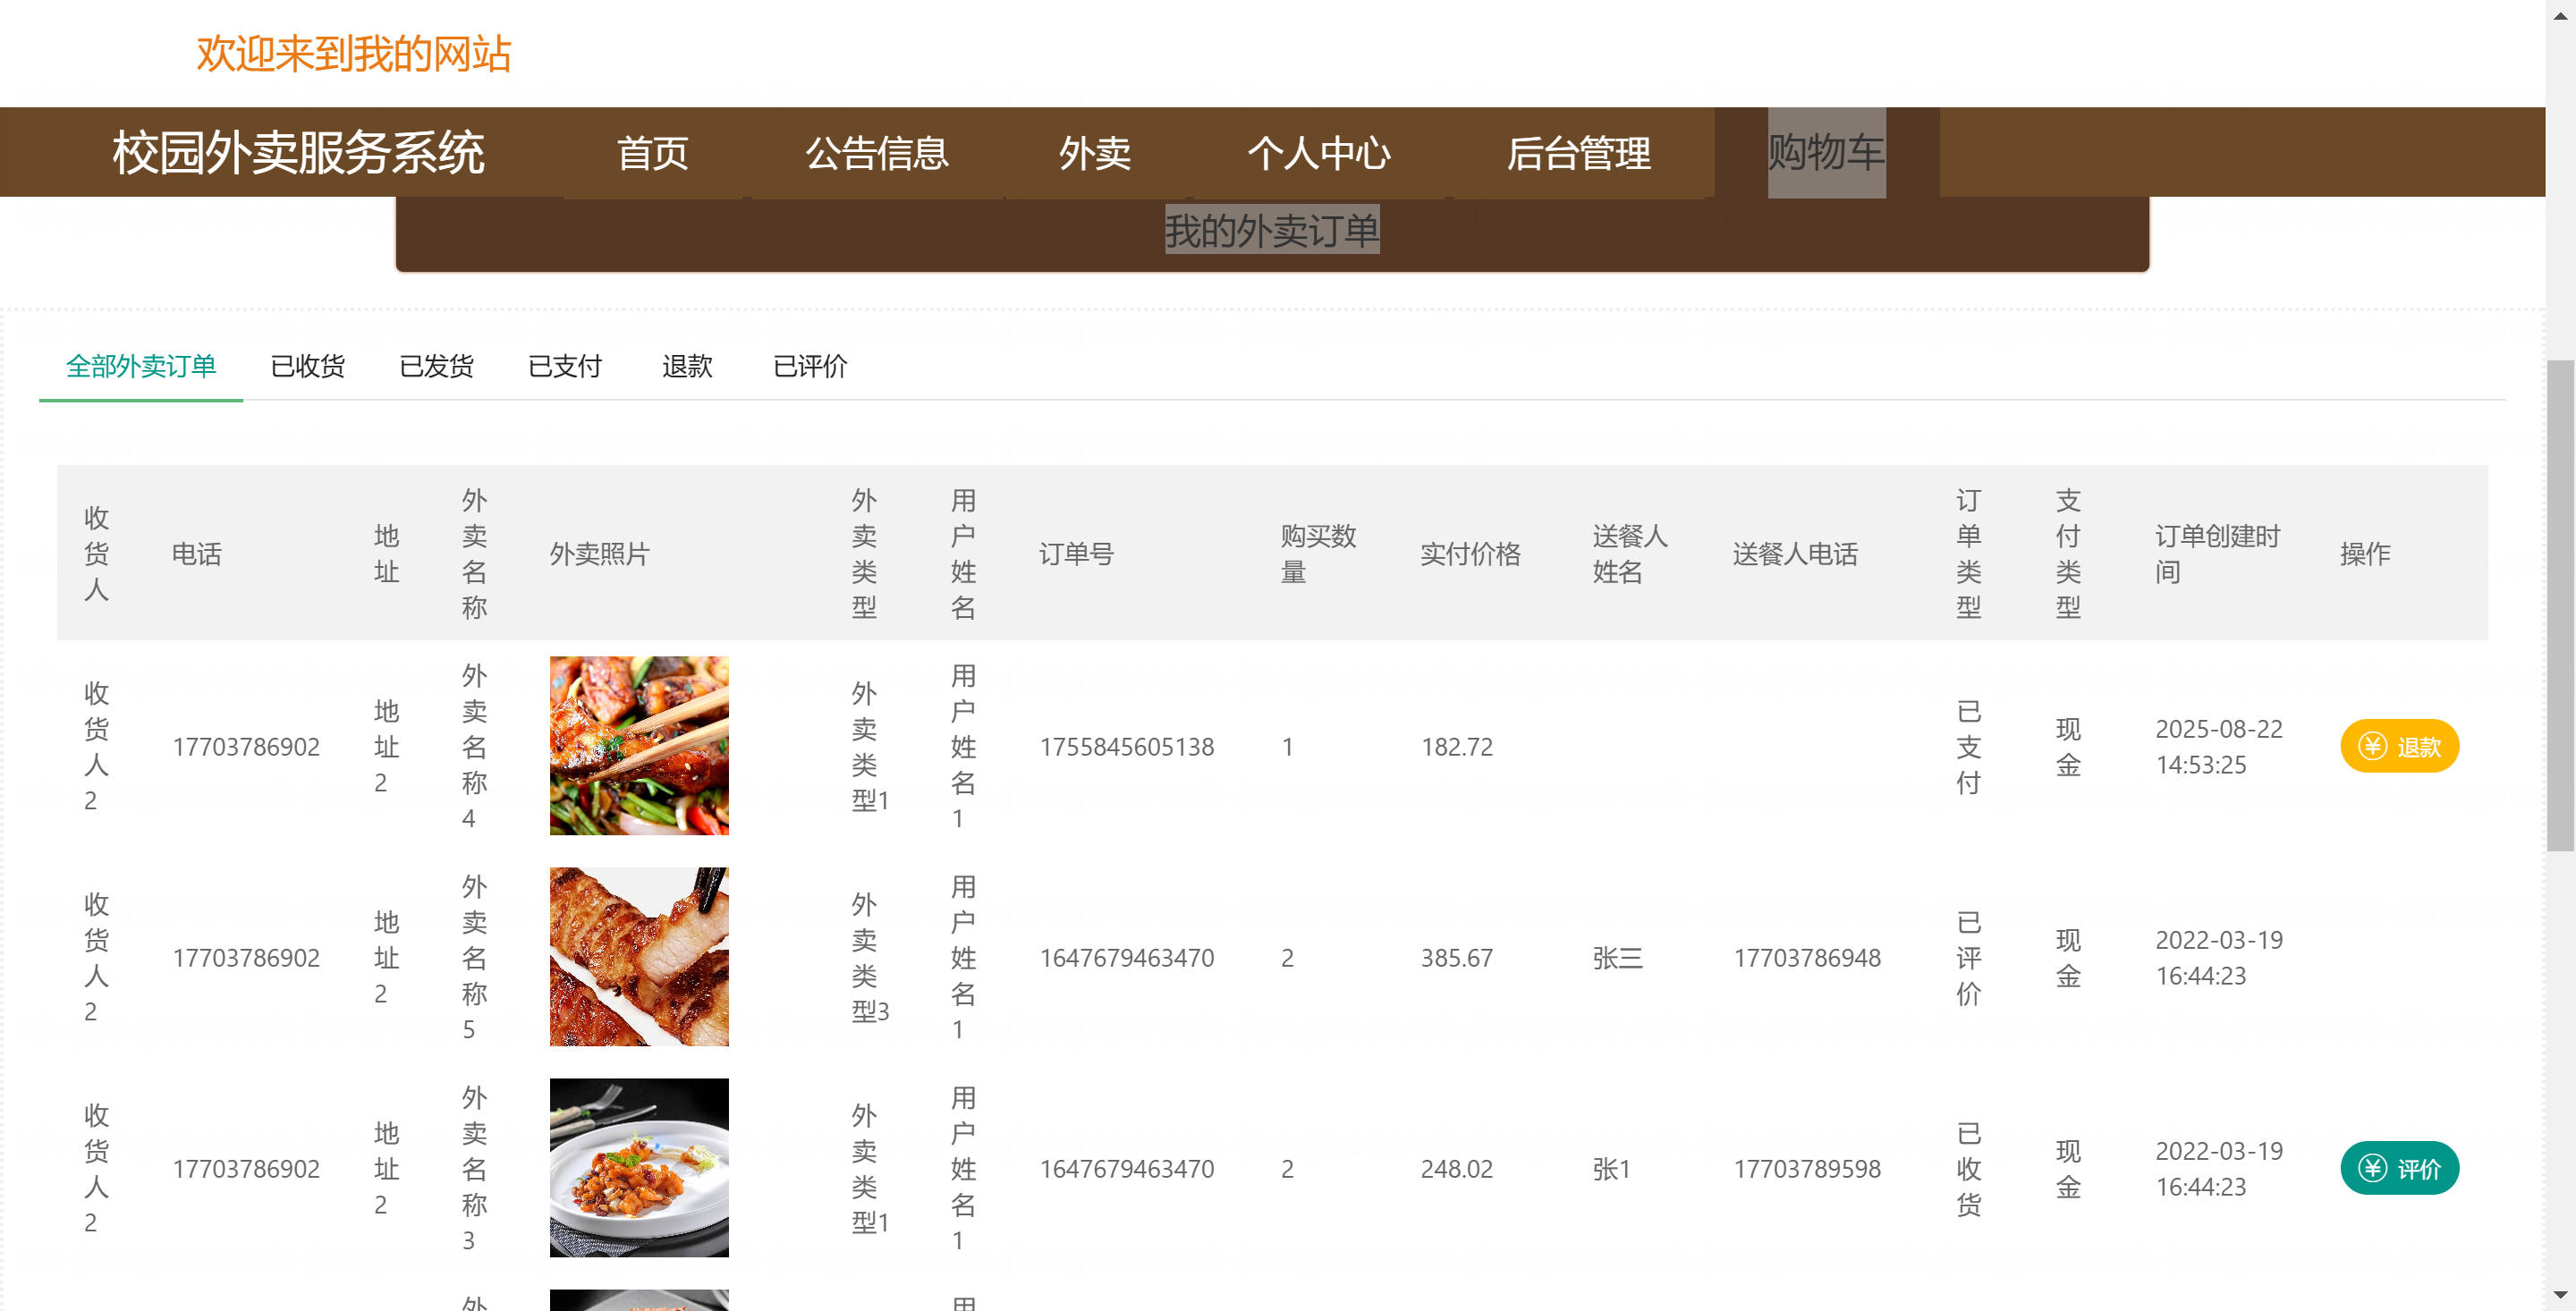Open the 后台管理 admin menu item
This screenshot has width=2576, height=1311.
(1578, 153)
